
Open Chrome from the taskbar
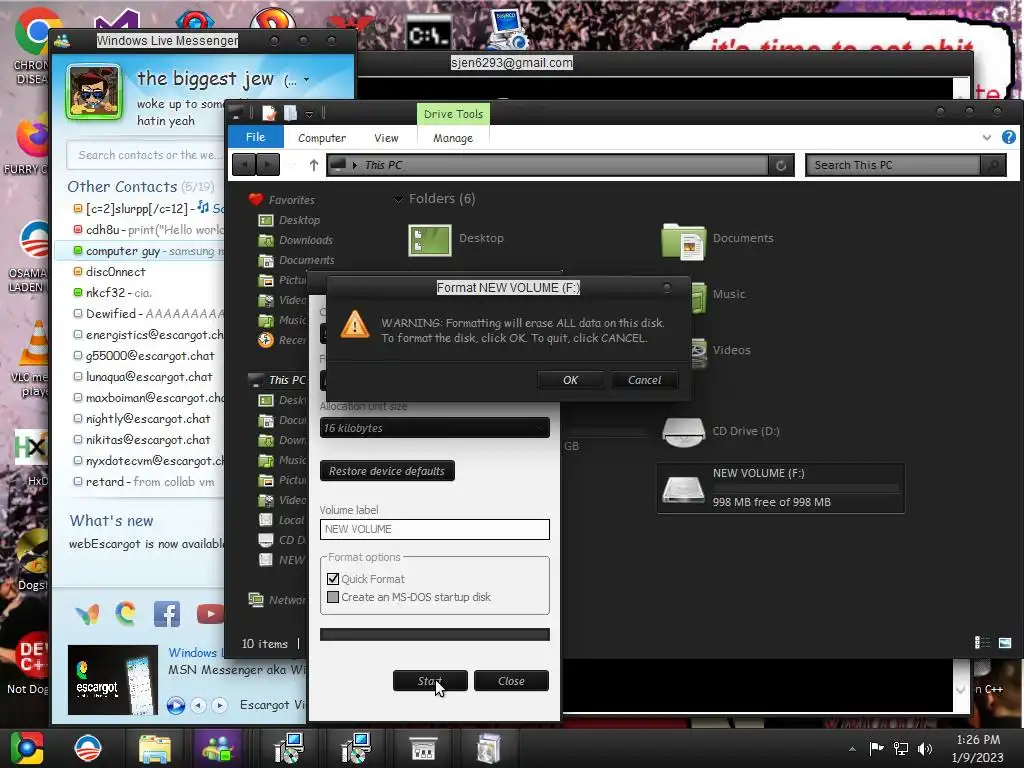pyautogui.click(x=27, y=748)
